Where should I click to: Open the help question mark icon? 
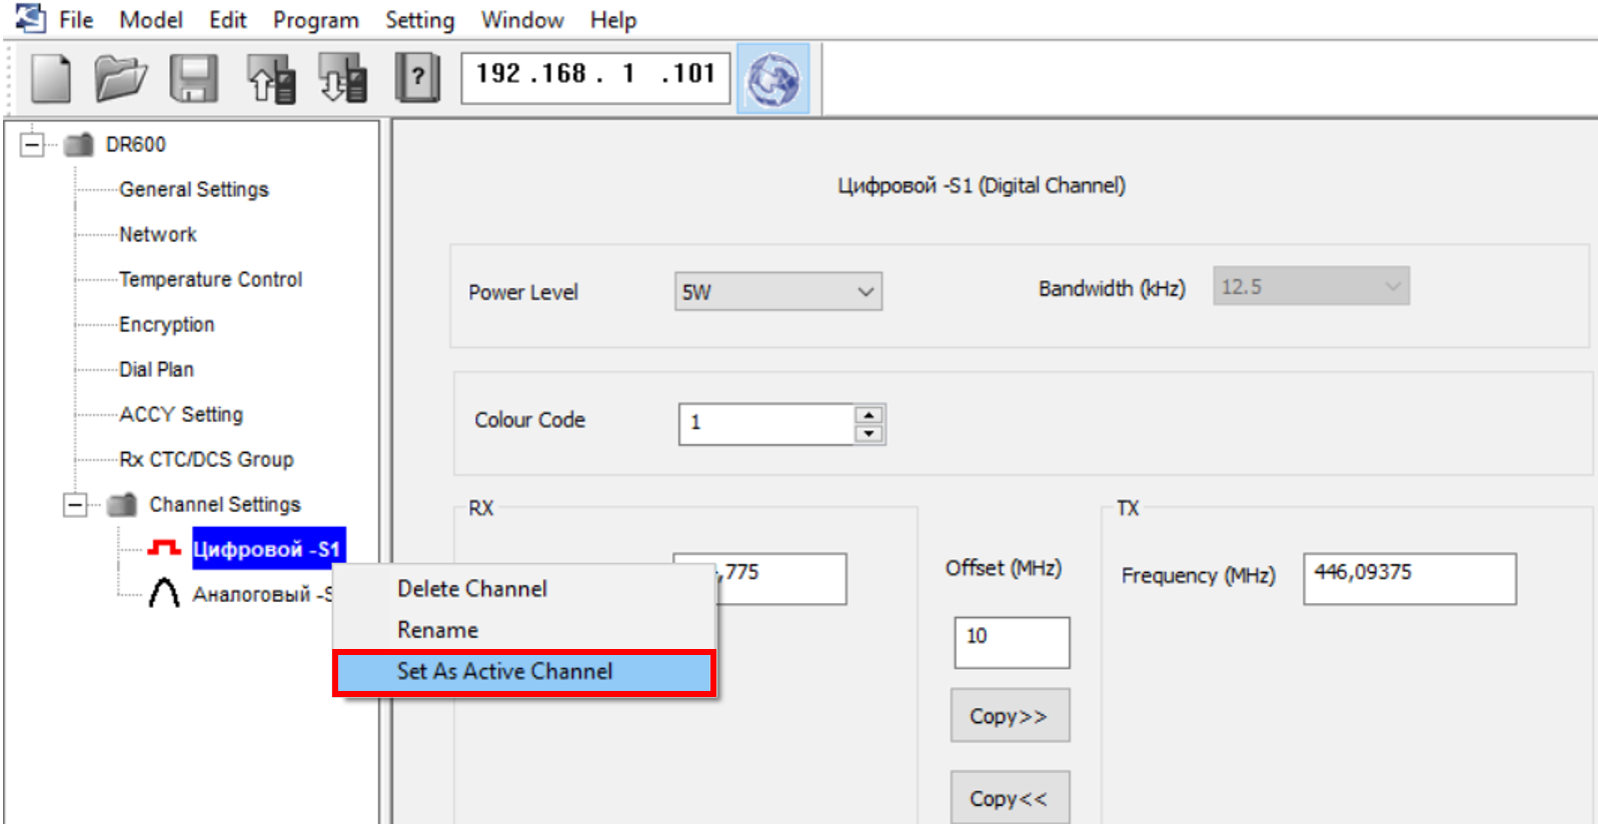417,78
